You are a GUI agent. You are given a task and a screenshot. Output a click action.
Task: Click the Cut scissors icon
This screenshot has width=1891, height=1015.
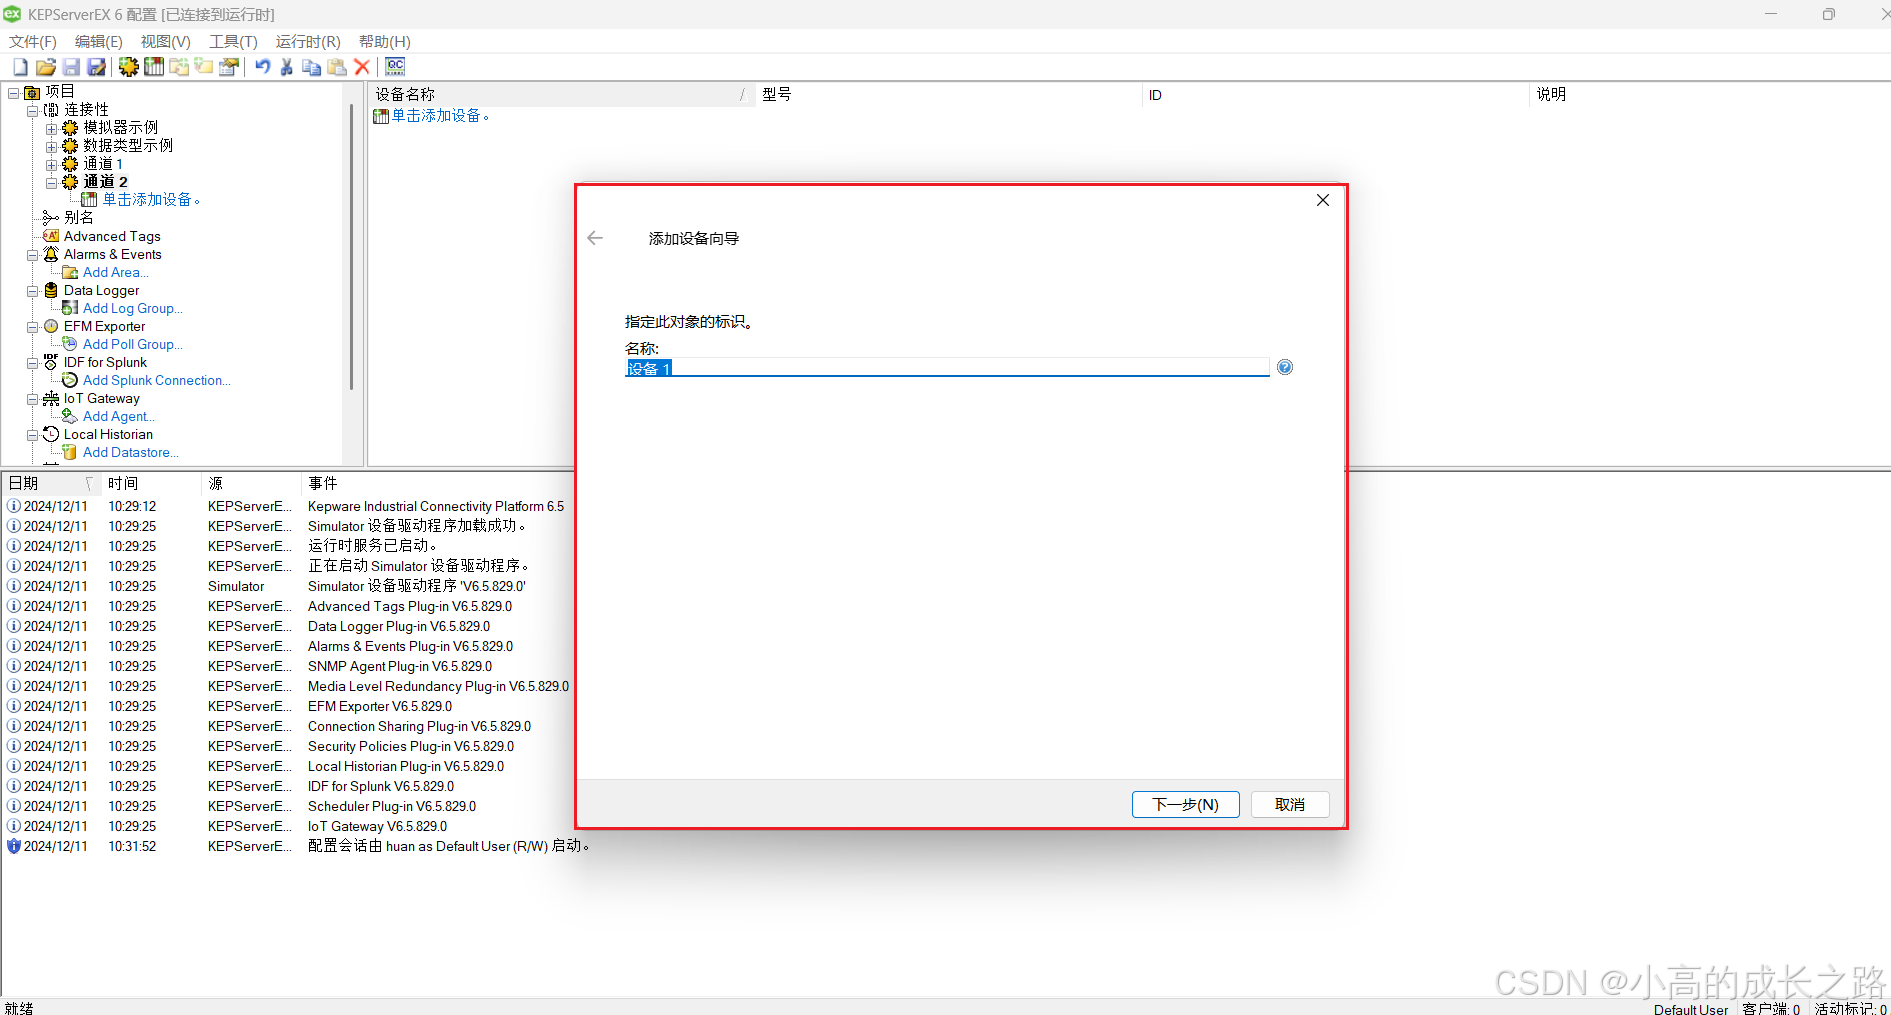(287, 67)
